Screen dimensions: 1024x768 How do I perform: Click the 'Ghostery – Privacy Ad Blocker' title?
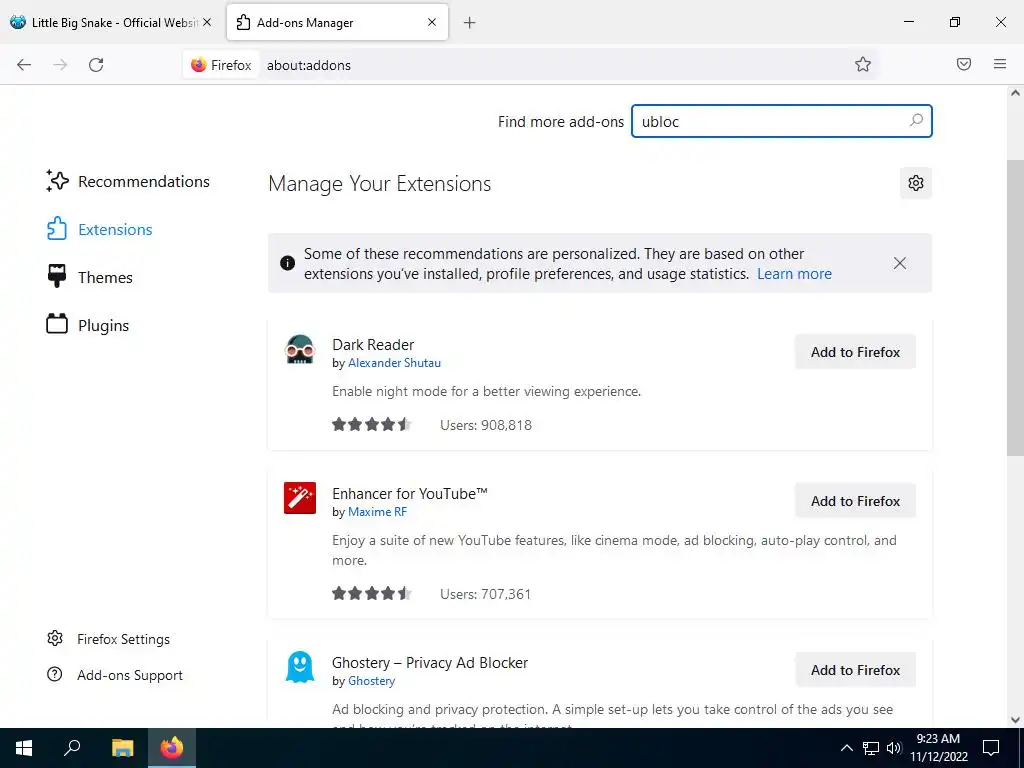pyautogui.click(x=430, y=663)
